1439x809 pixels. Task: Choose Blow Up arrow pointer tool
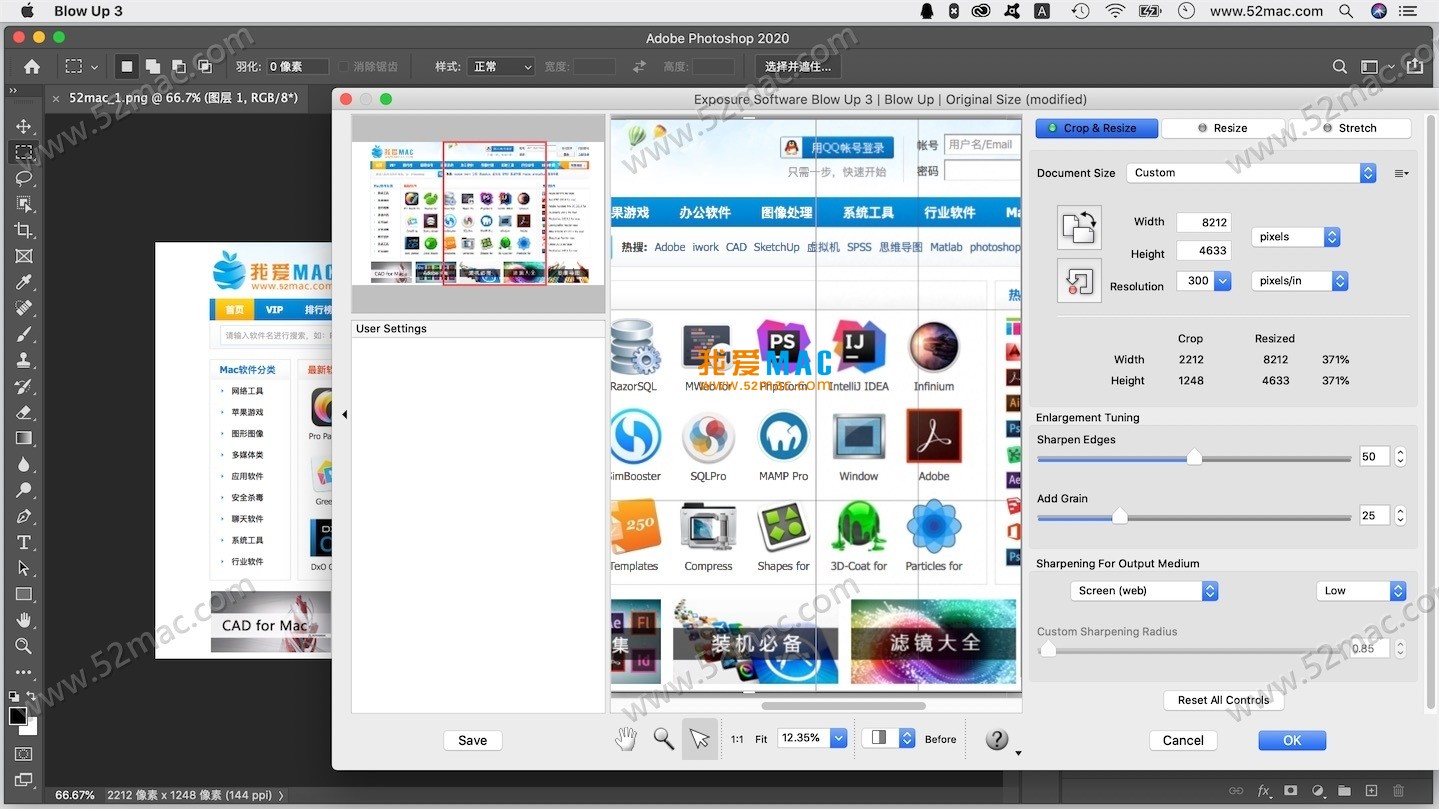[x=699, y=739]
